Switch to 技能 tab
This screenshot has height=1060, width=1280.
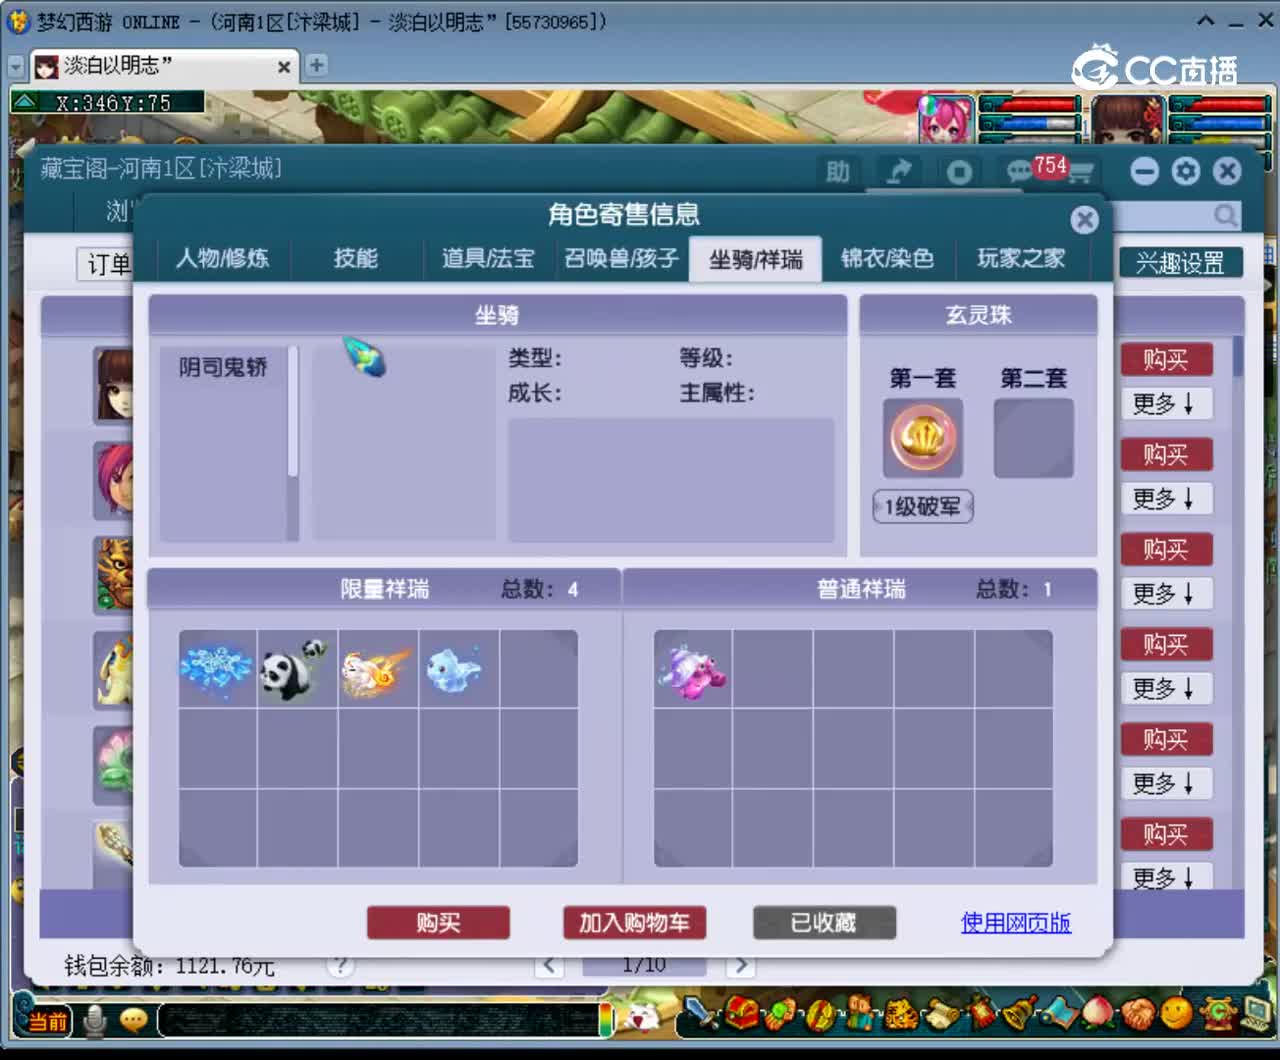356,259
